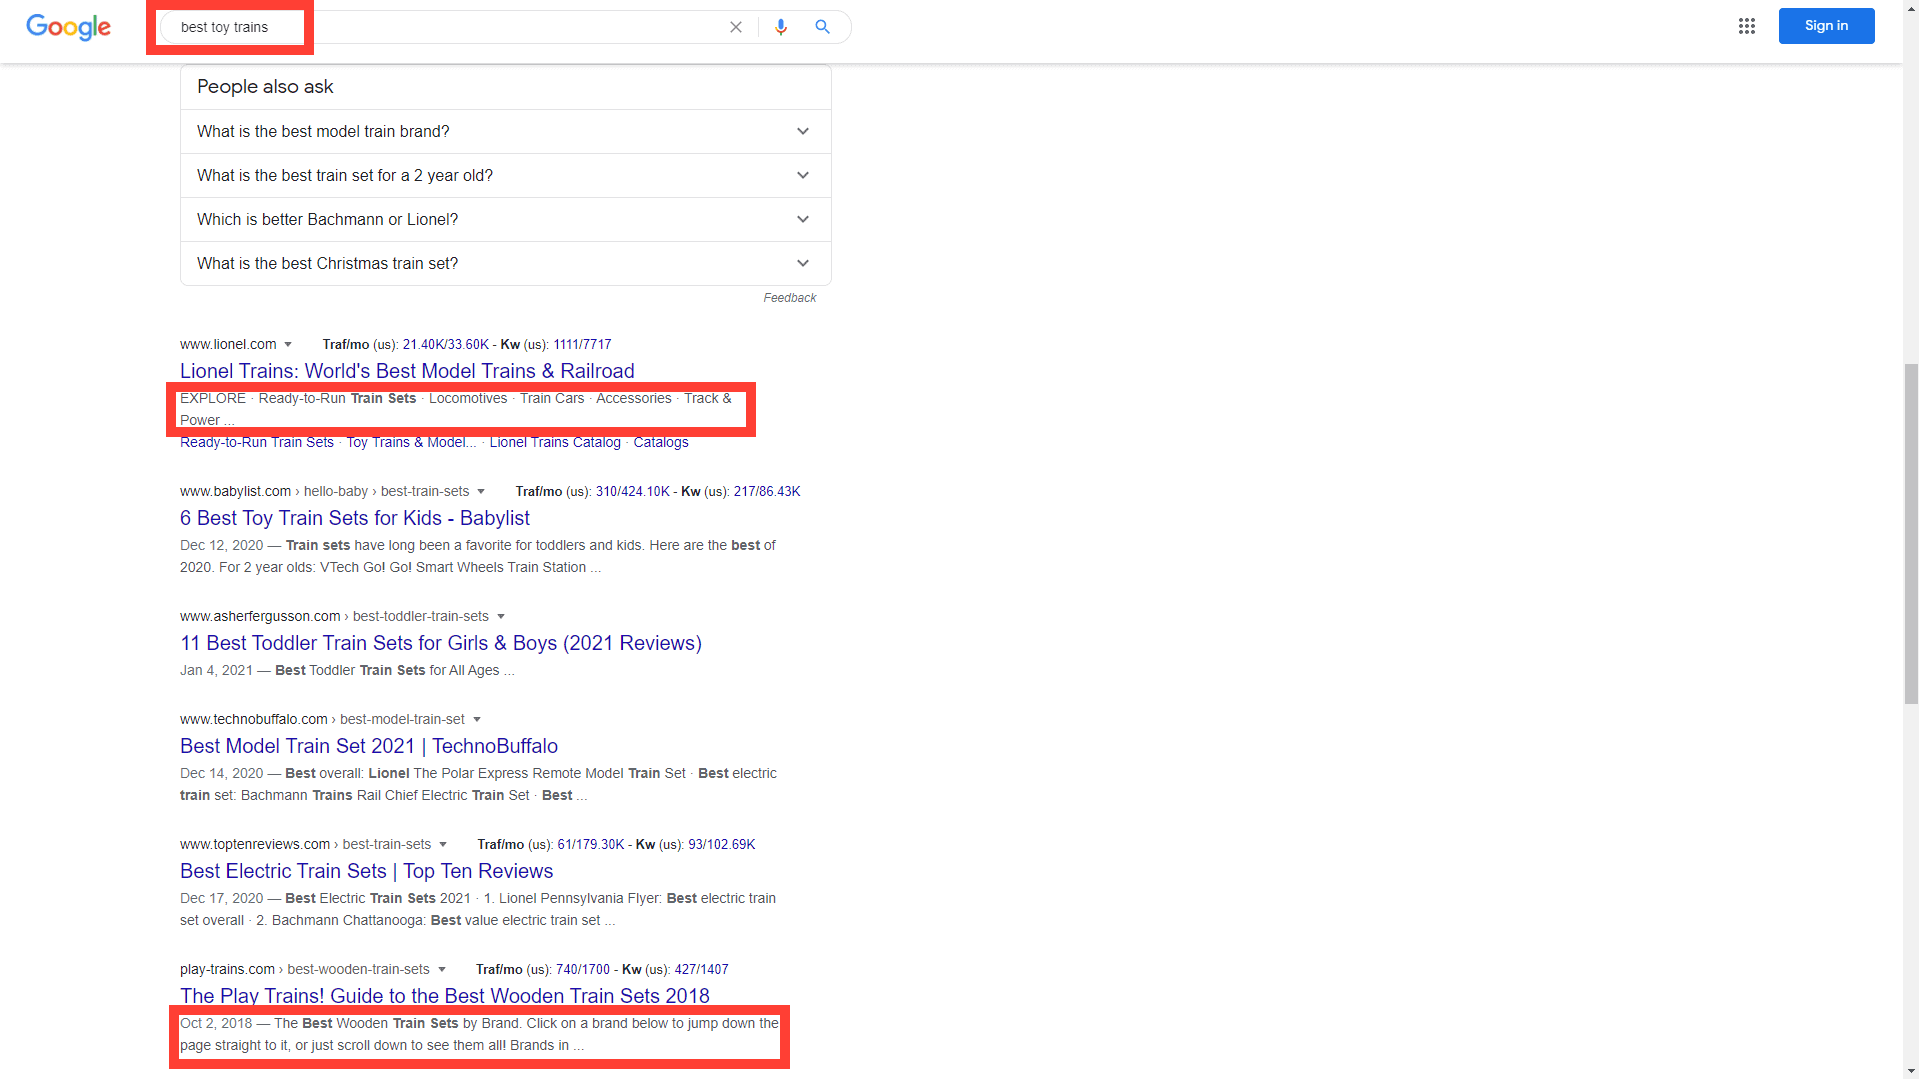This screenshot has height=1079, width=1919.
Task: Click lionel.com keyword count 1111
Action: point(567,345)
